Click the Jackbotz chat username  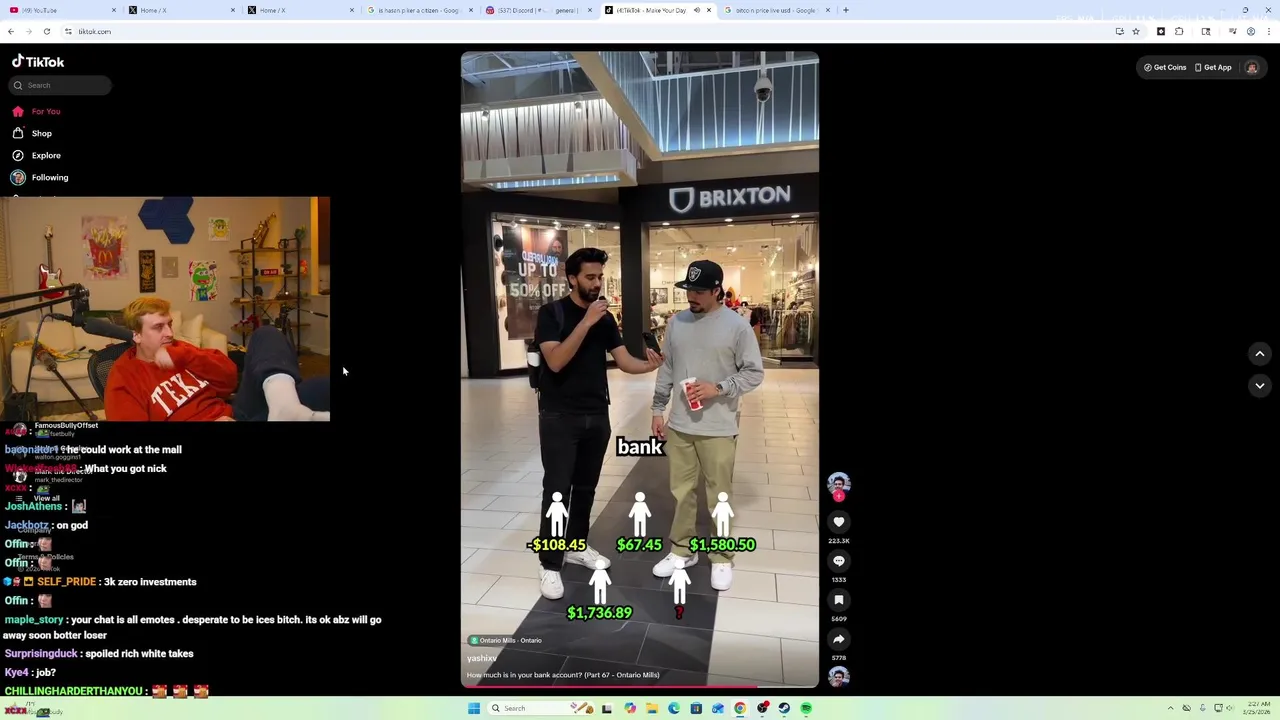[x=26, y=525]
